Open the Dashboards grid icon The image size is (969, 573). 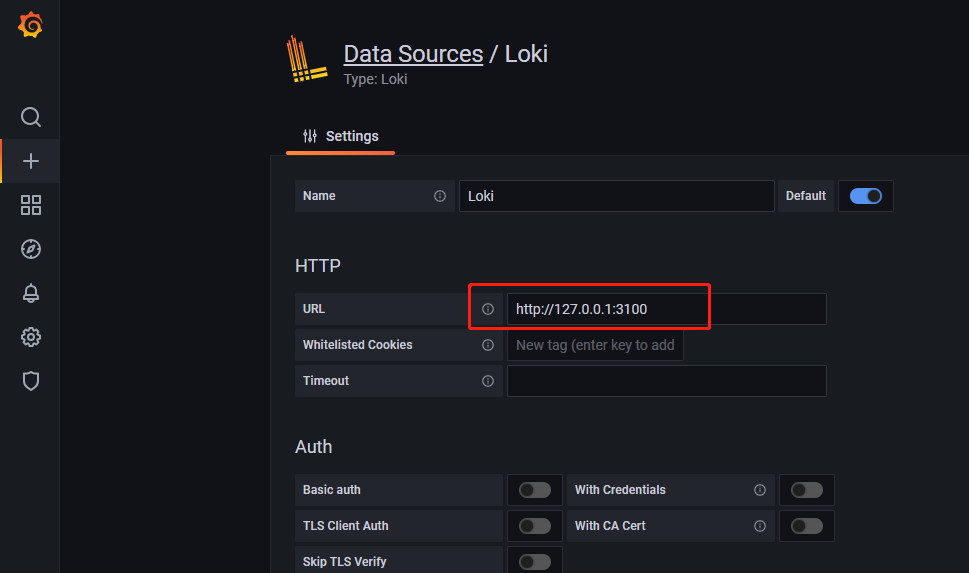click(30, 205)
